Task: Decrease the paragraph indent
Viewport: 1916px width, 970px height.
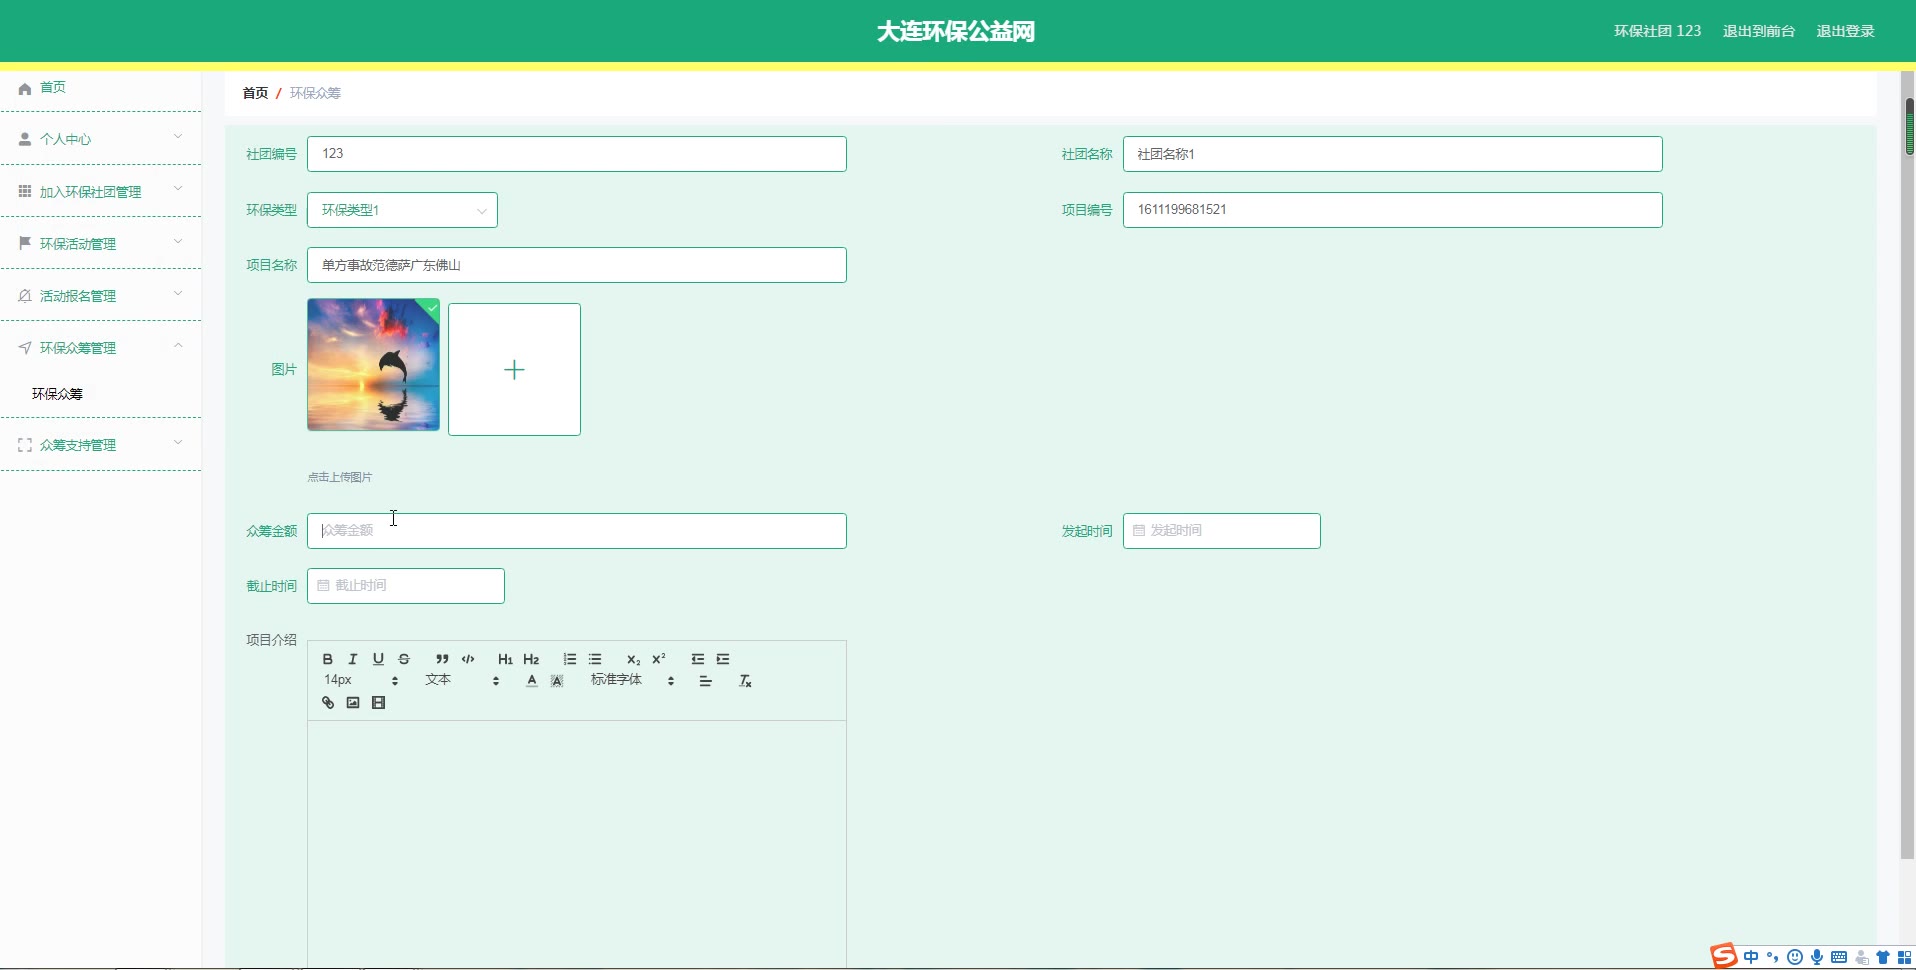Action: 697,659
